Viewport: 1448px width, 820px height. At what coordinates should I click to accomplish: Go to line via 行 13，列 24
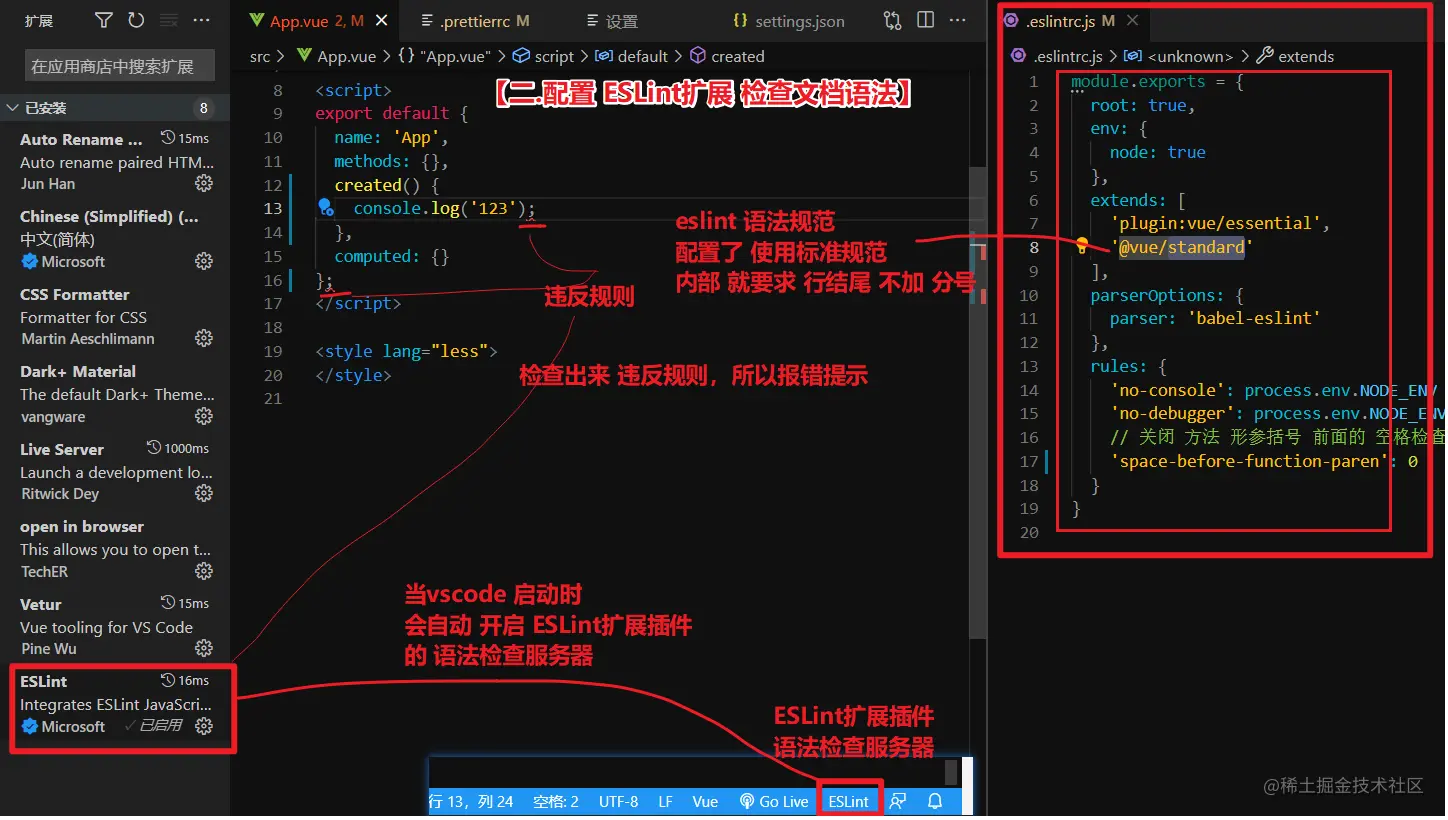click(472, 801)
